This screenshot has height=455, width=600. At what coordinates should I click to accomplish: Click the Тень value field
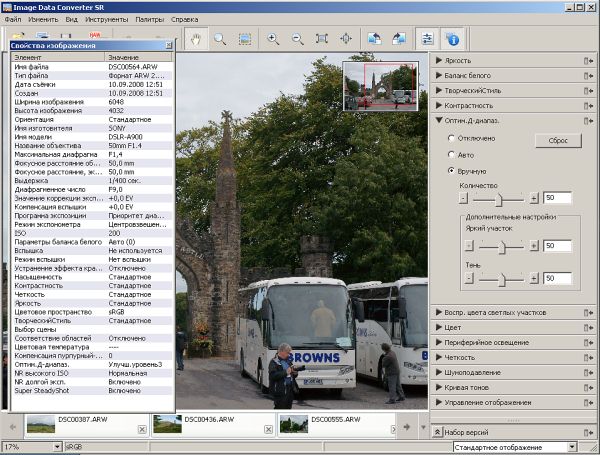pos(557,278)
